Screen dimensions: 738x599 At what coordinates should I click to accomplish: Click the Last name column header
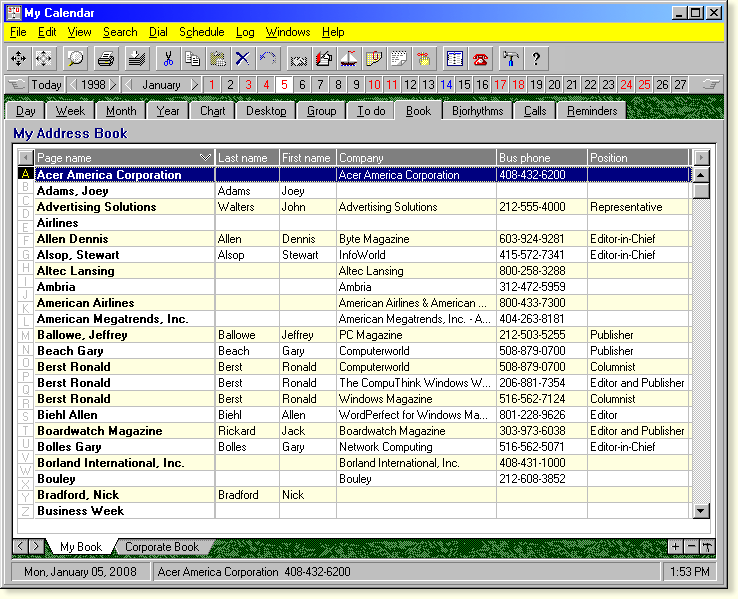coord(247,158)
